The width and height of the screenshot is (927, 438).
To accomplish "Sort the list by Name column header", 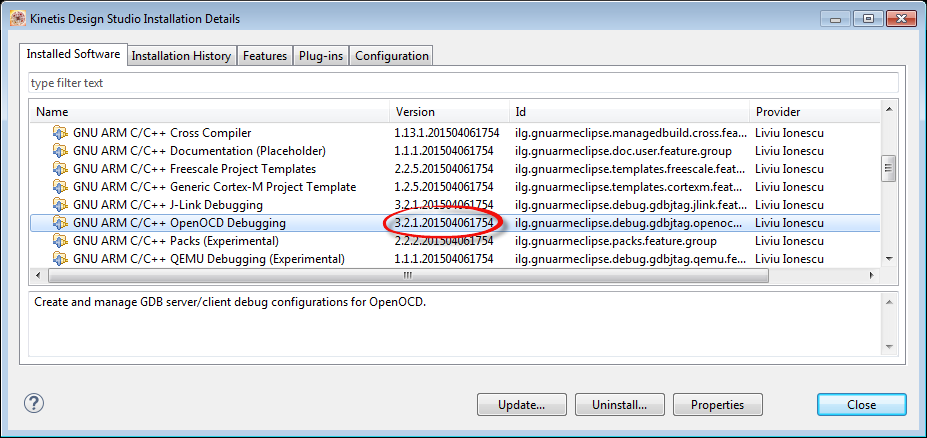I will pos(210,112).
